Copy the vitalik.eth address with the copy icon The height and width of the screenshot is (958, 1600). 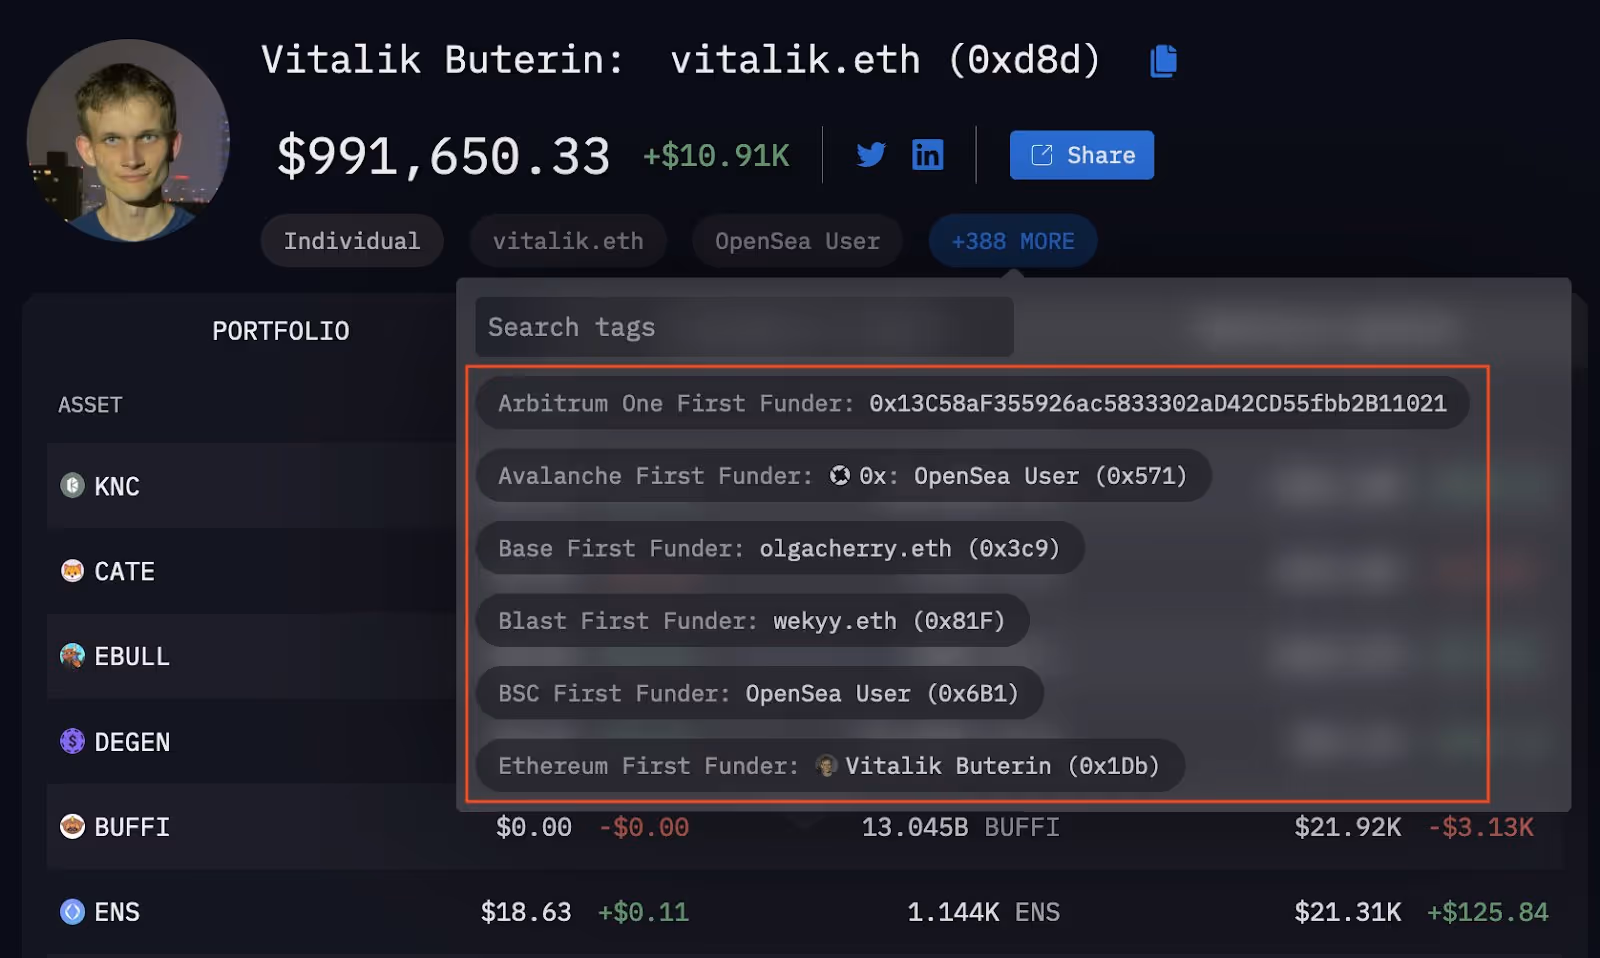[1163, 61]
